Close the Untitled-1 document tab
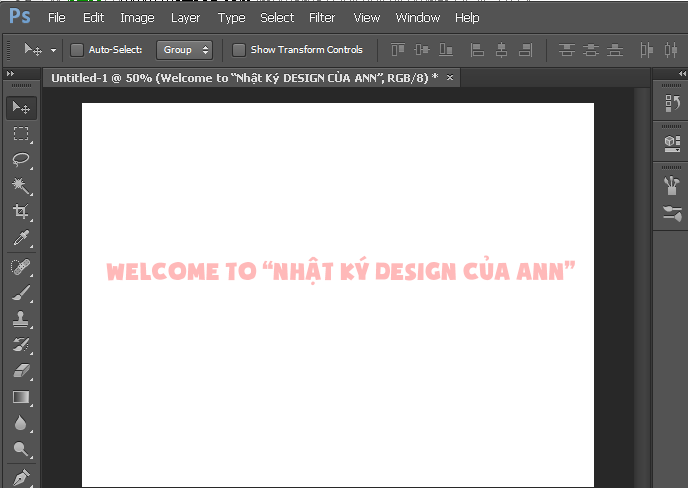This screenshot has height=488, width=688. [450, 77]
